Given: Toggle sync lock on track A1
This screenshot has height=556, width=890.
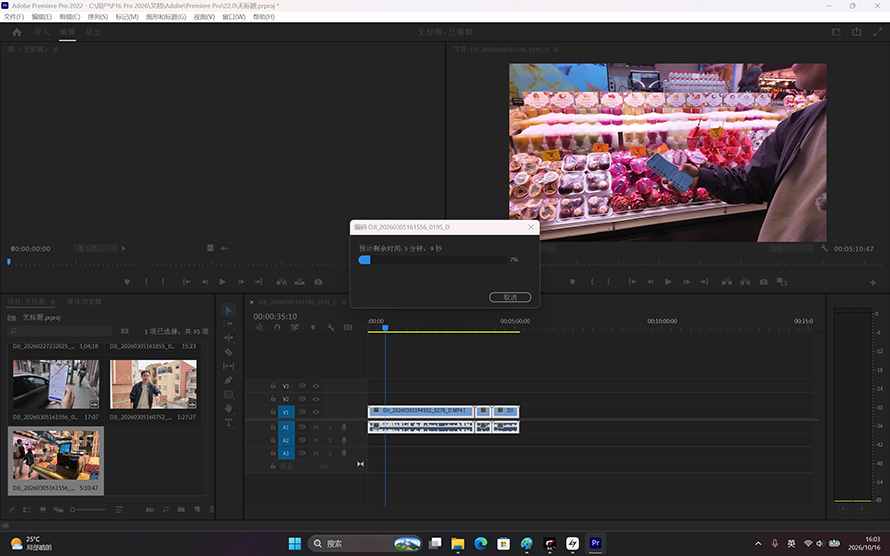Looking at the screenshot, I should [x=302, y=427].
